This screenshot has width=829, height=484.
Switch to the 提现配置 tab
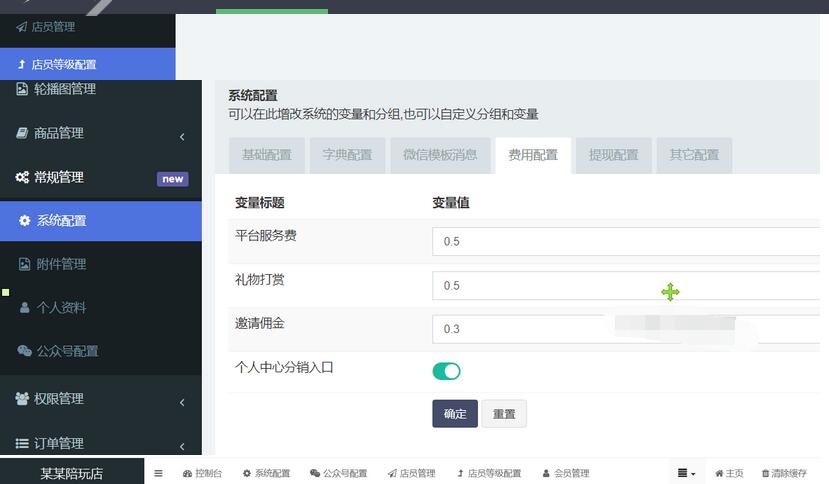coord(613,155)
